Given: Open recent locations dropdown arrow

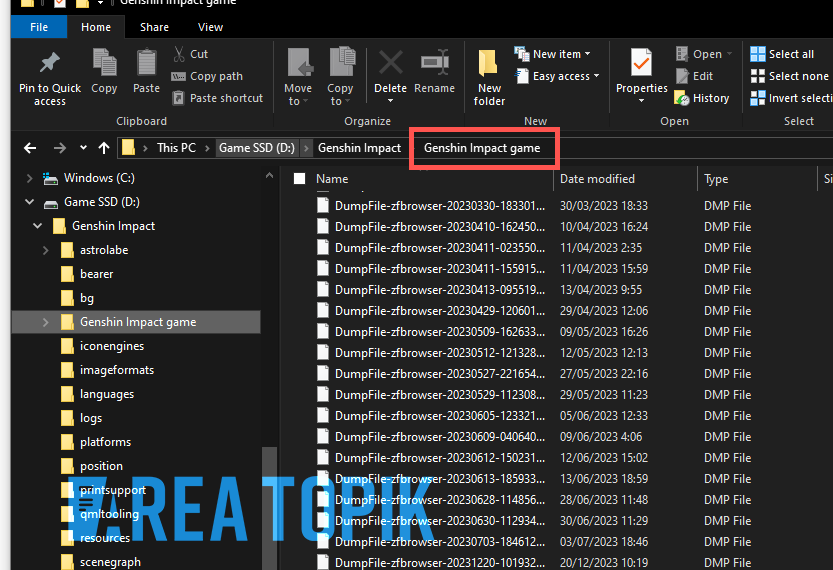Looking at the screenshot, I should [83, 148].
